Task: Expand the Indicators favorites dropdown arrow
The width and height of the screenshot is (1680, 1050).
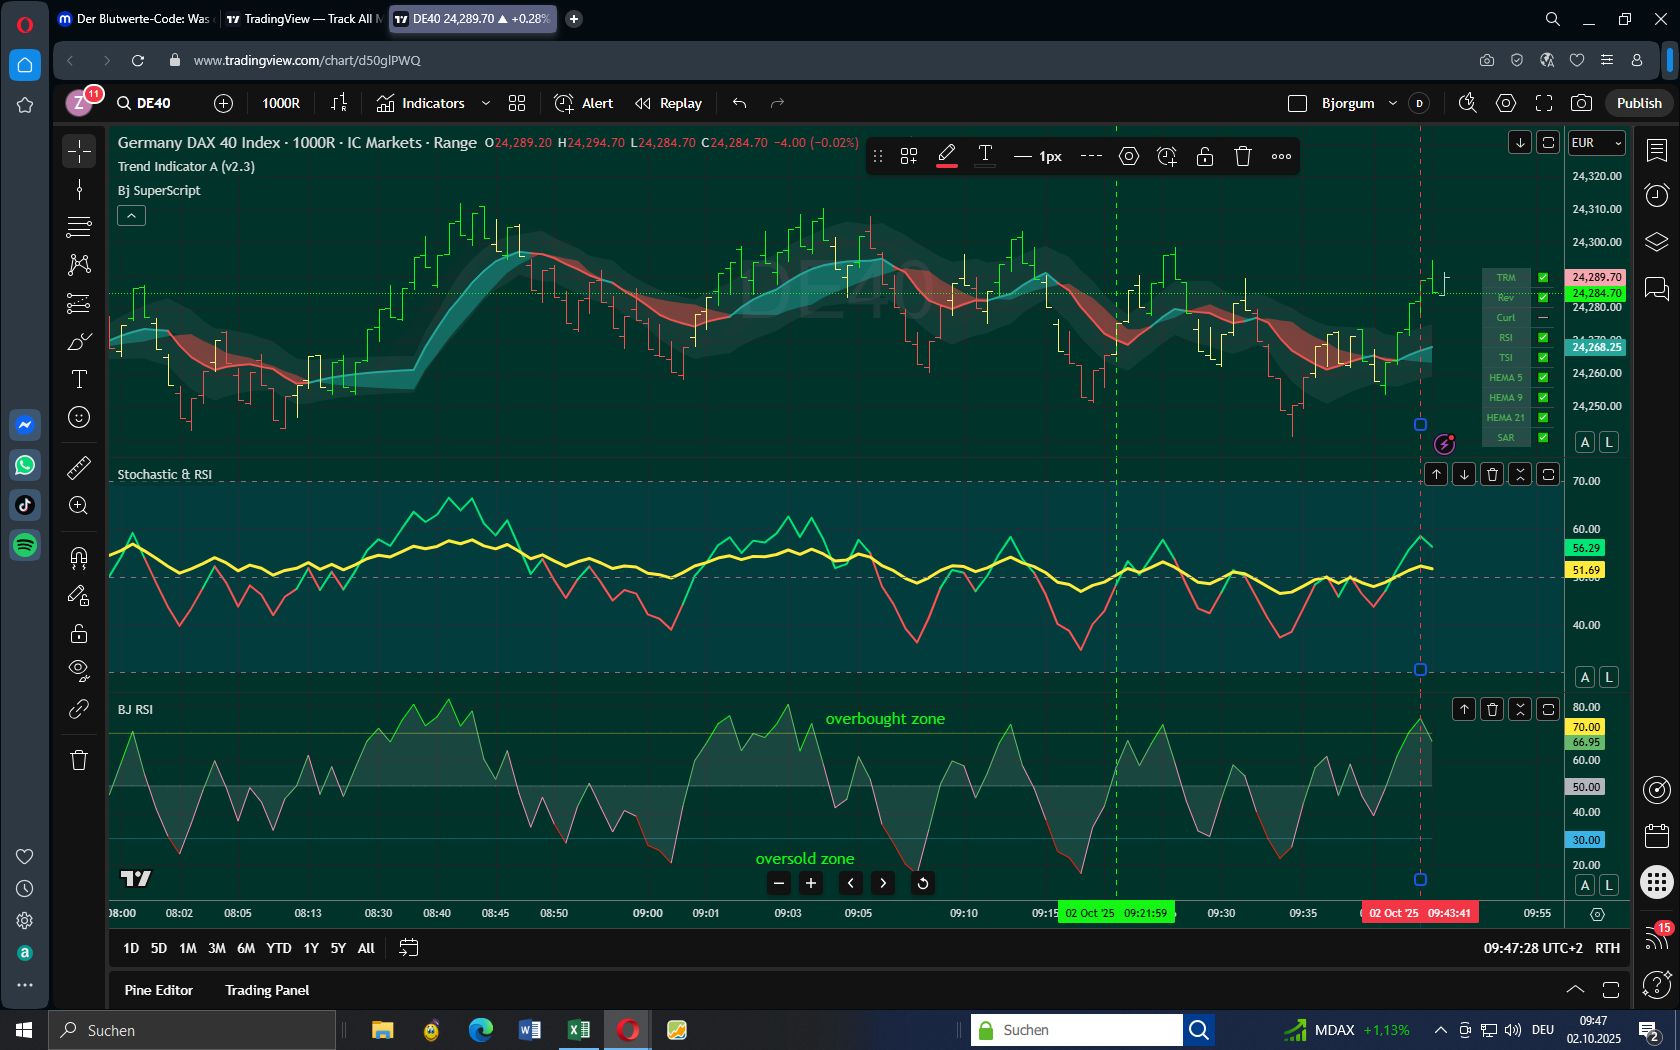Action: click(x=486, y=103)
